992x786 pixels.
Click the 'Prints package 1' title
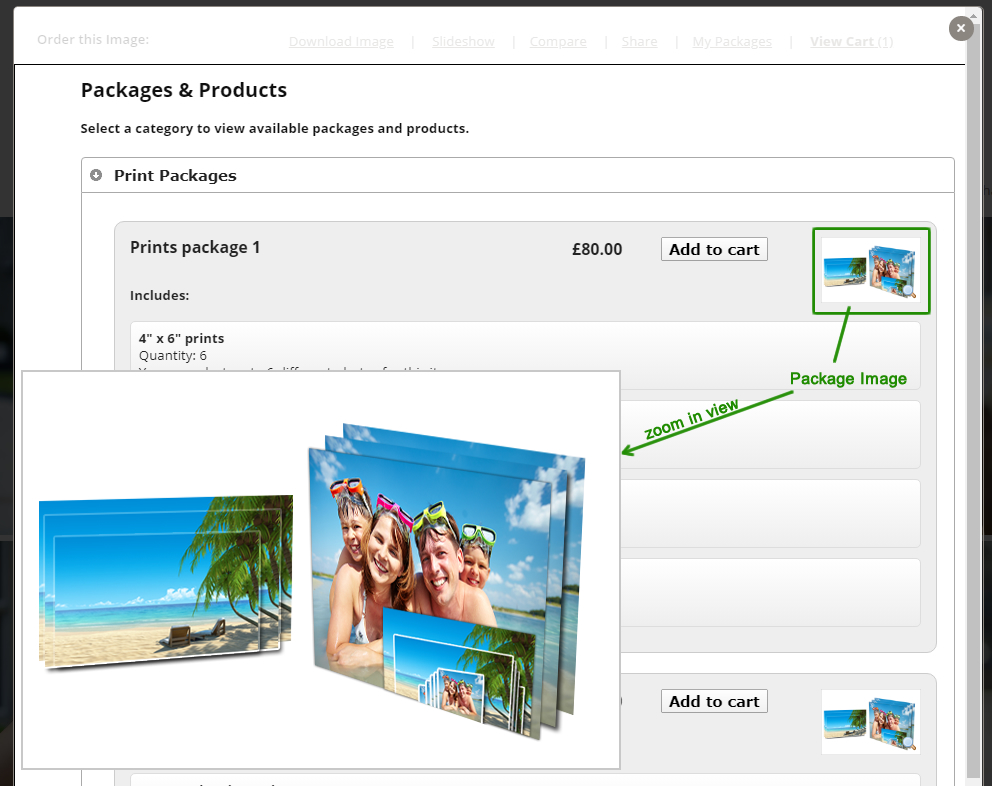(x=195, y=247)
